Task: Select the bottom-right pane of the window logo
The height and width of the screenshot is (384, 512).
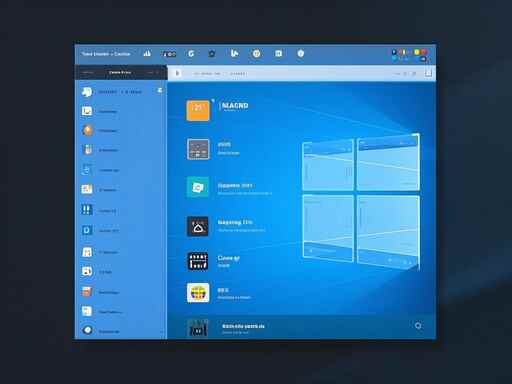Action: (388, 233)
